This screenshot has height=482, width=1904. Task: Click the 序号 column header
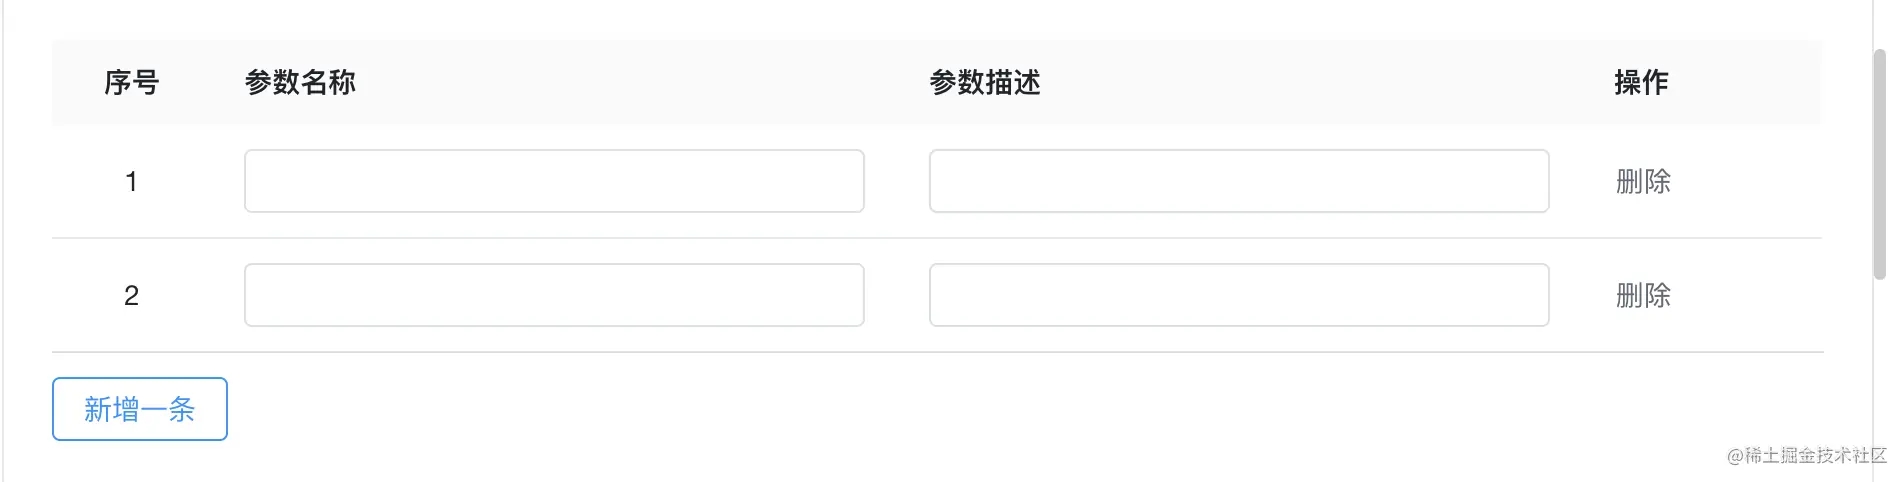click(131, 82)
